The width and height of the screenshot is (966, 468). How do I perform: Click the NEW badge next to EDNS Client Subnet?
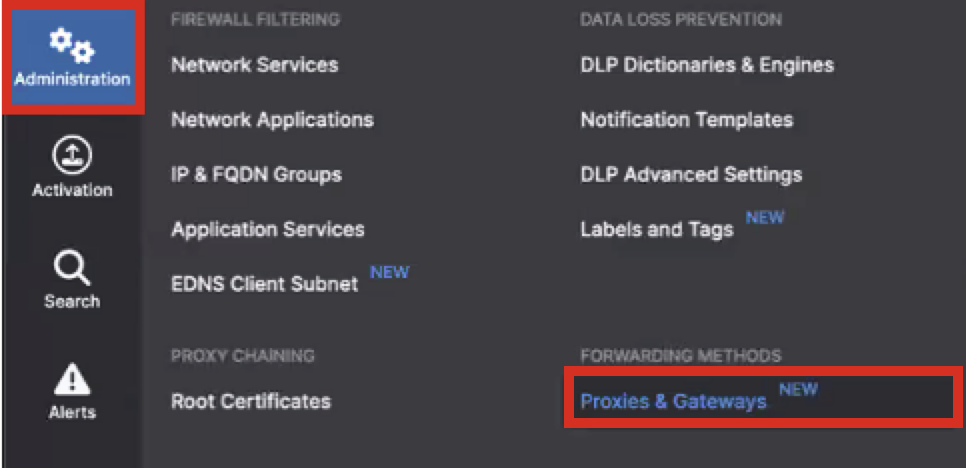click(x=389, y=272)
